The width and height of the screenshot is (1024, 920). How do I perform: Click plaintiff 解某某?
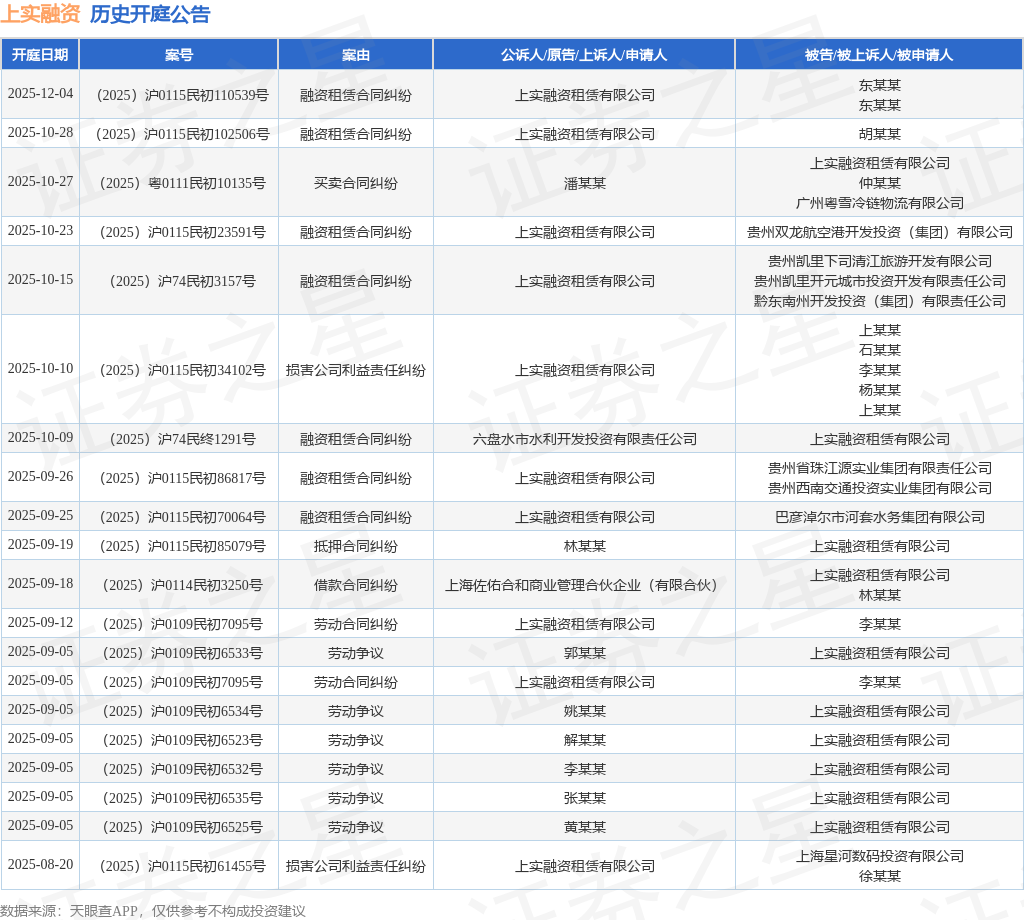[584, 740]
